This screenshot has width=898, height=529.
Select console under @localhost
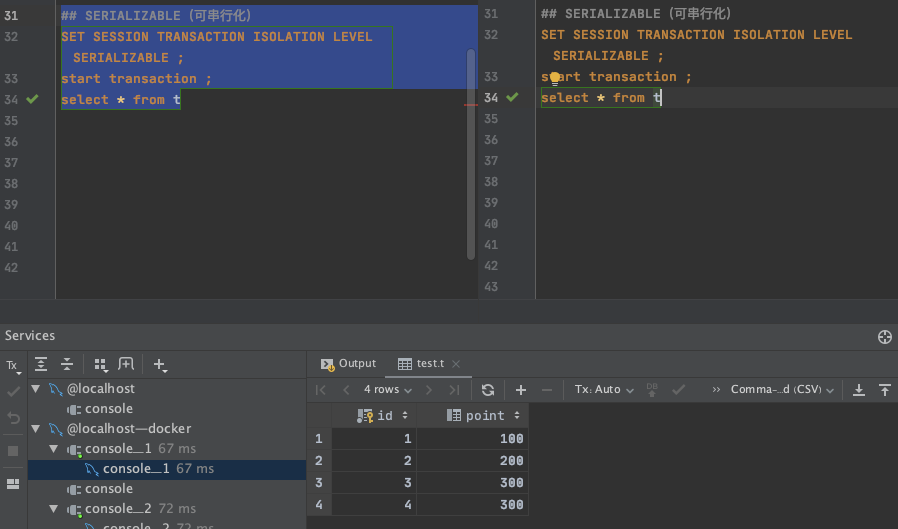pyautogui.click(x=109, y=409)
